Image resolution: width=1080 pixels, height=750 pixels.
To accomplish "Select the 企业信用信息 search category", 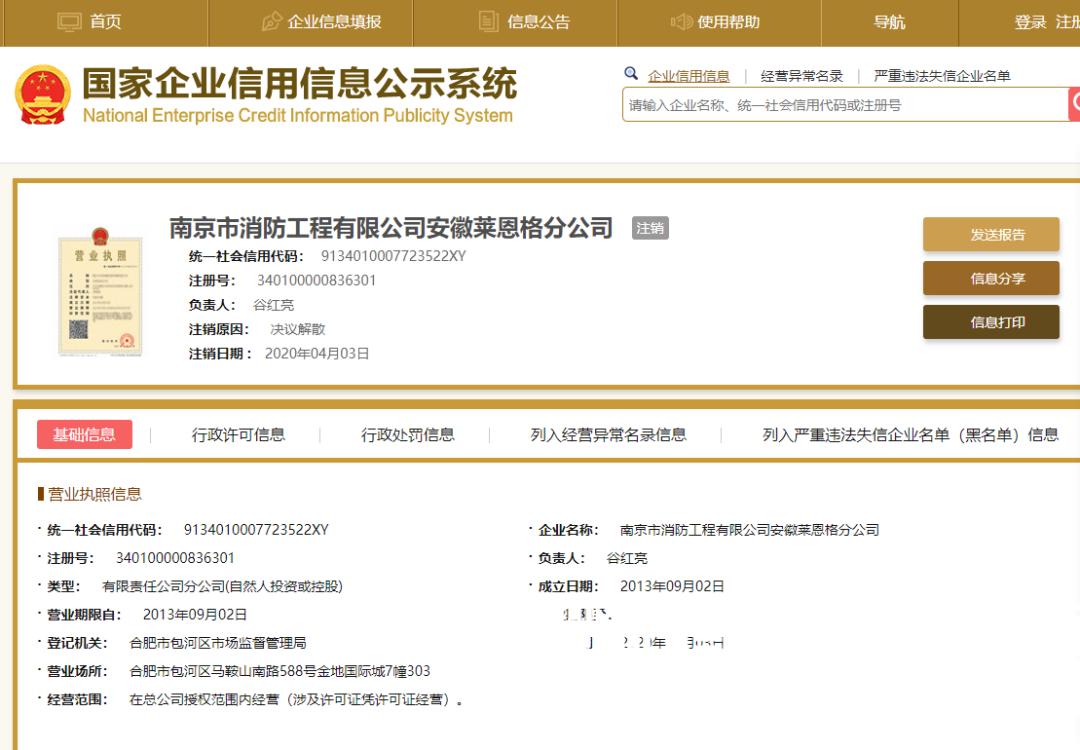I will click(x=688, y=76).
